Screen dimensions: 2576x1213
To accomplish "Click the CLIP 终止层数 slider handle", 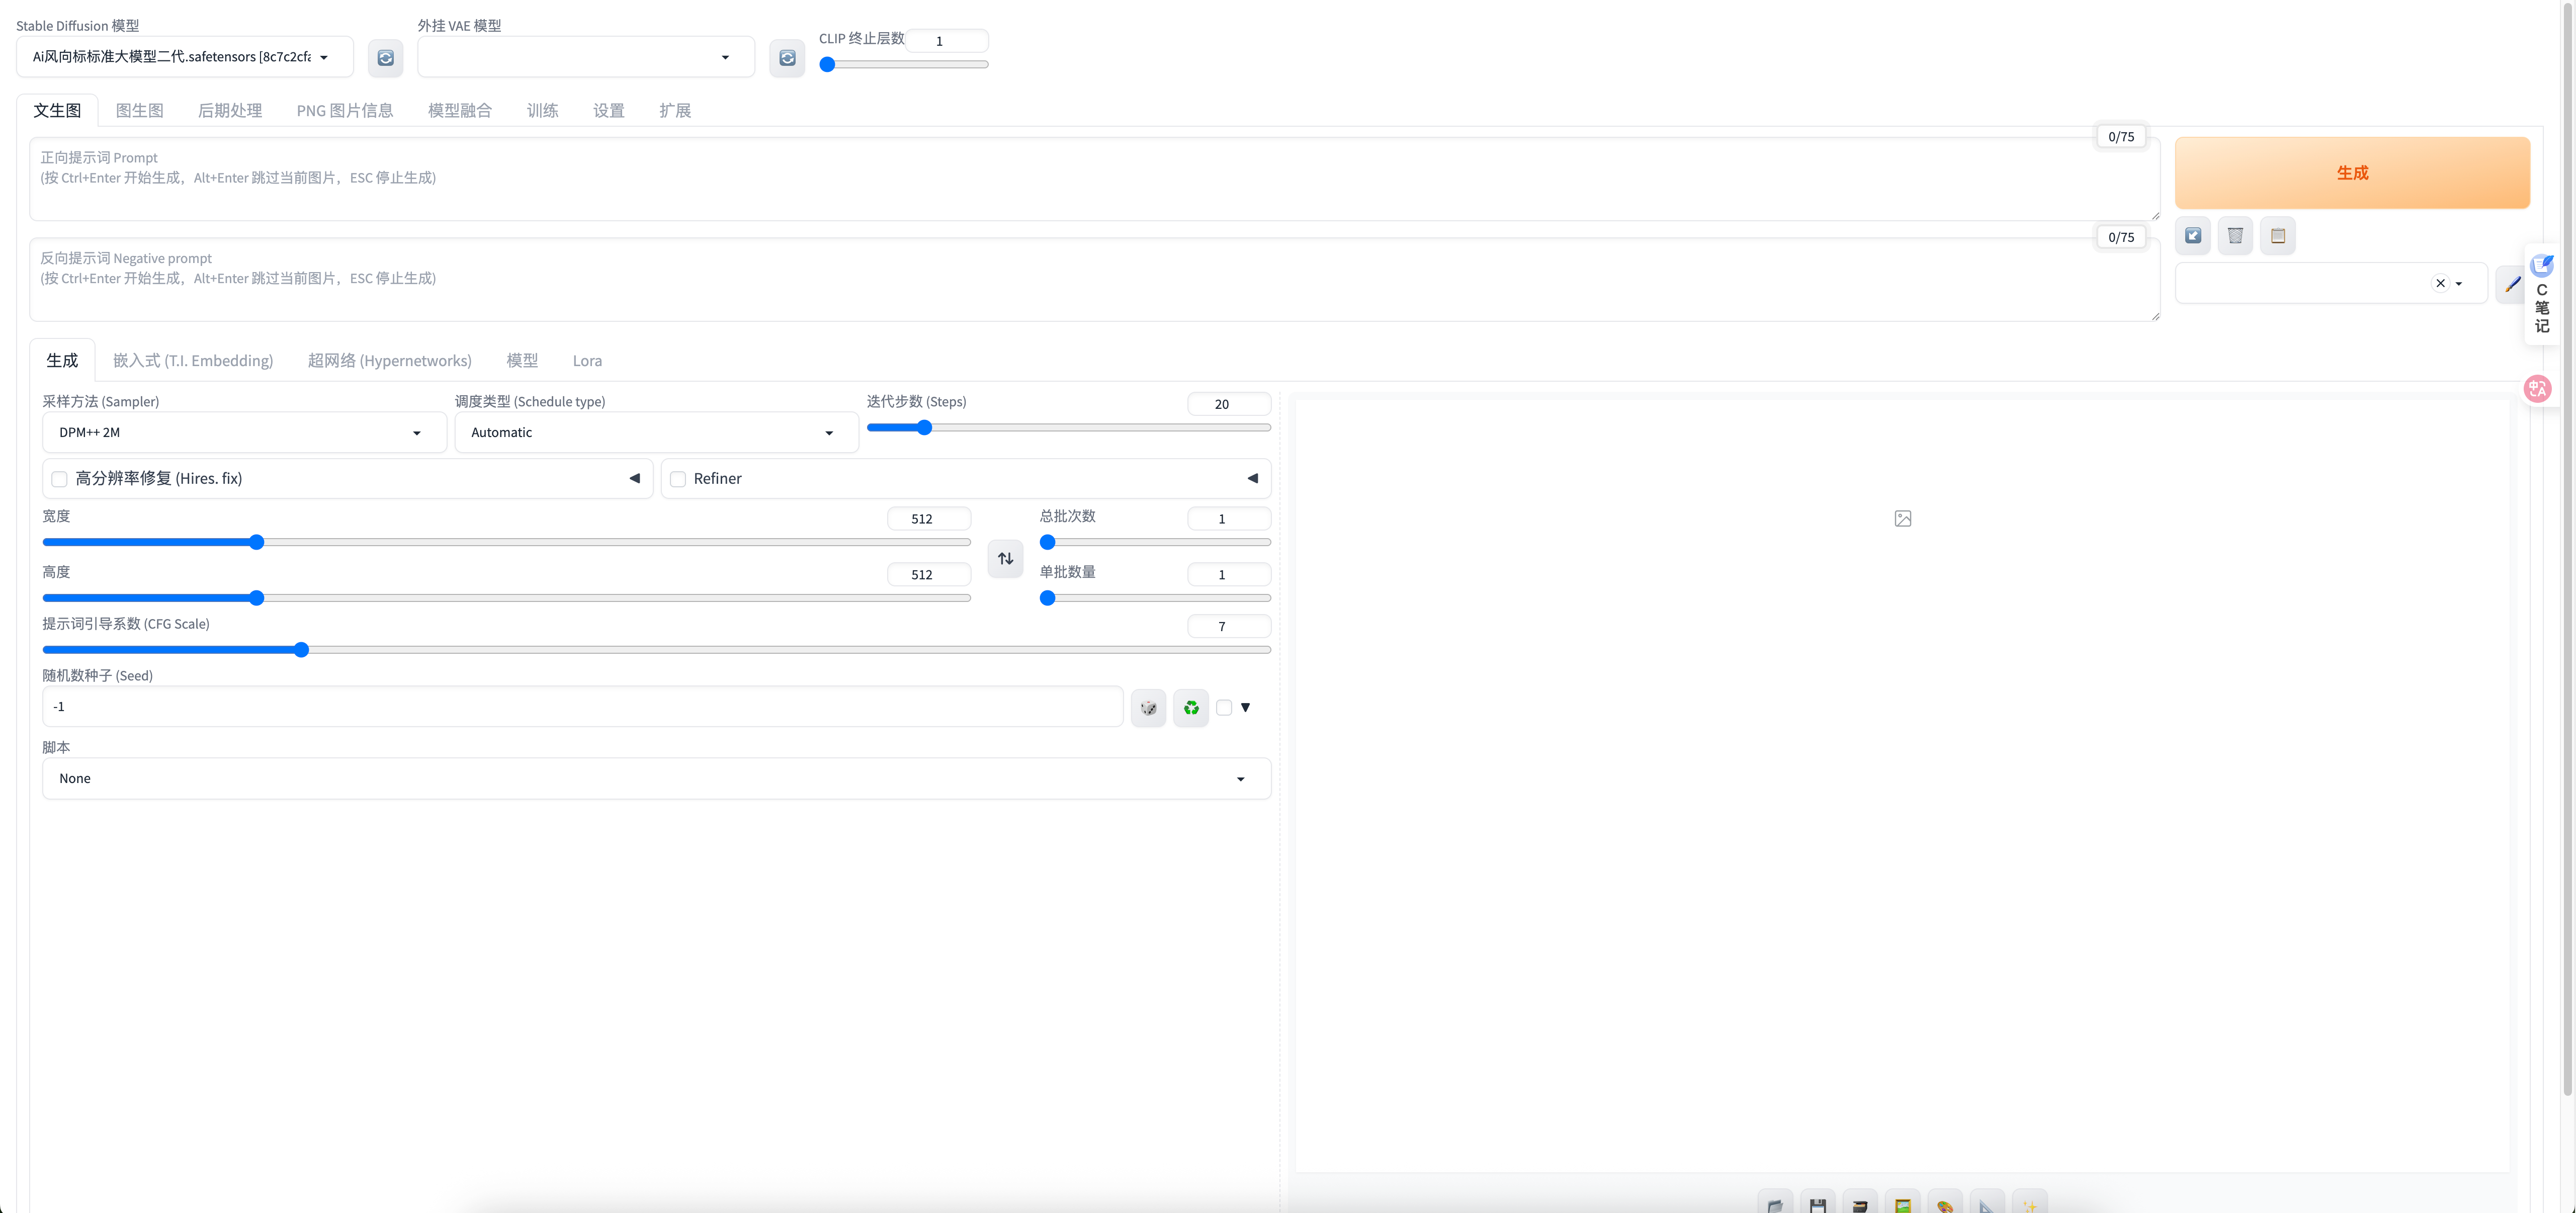I will coord(827,65).
